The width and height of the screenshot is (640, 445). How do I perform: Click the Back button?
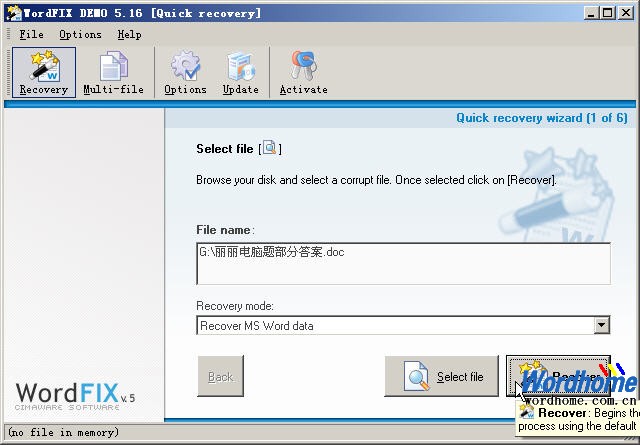(220, 376)
